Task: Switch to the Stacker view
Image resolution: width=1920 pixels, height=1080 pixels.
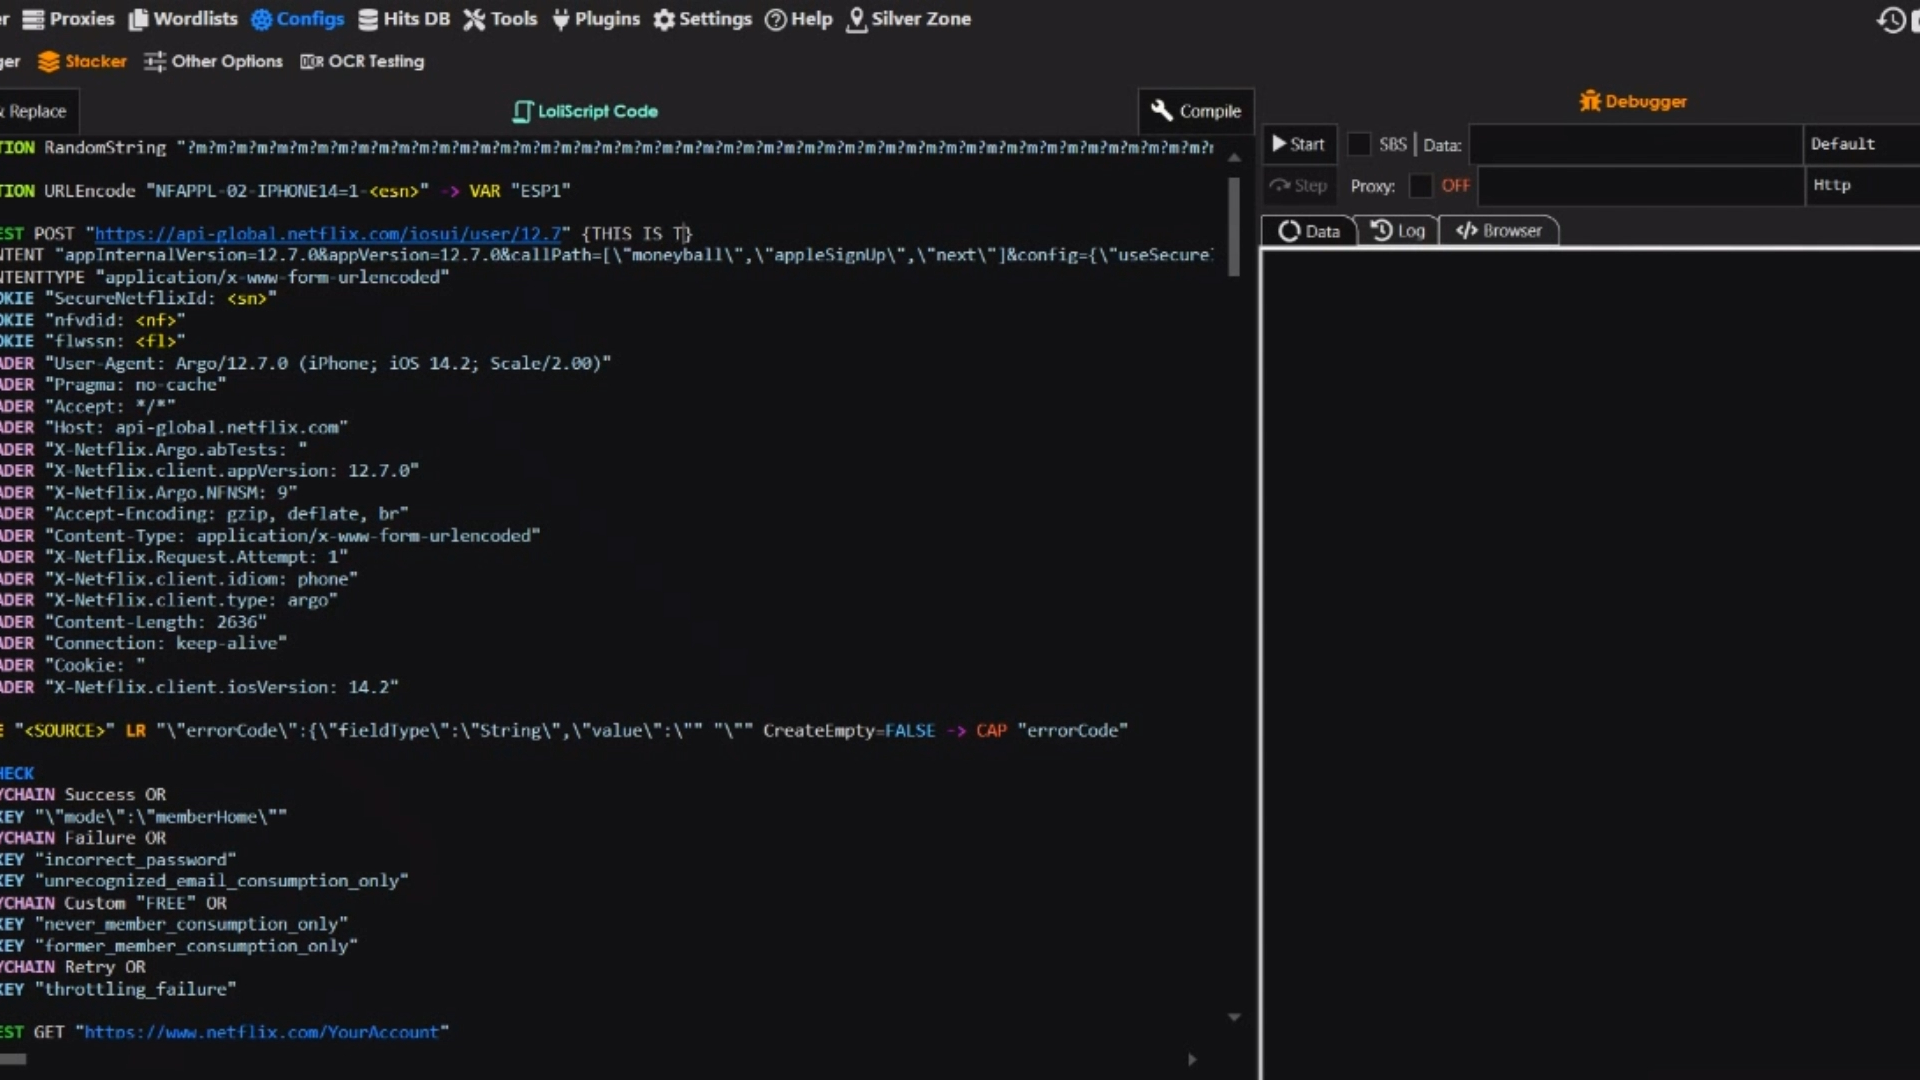Action: tap(83, 61)
